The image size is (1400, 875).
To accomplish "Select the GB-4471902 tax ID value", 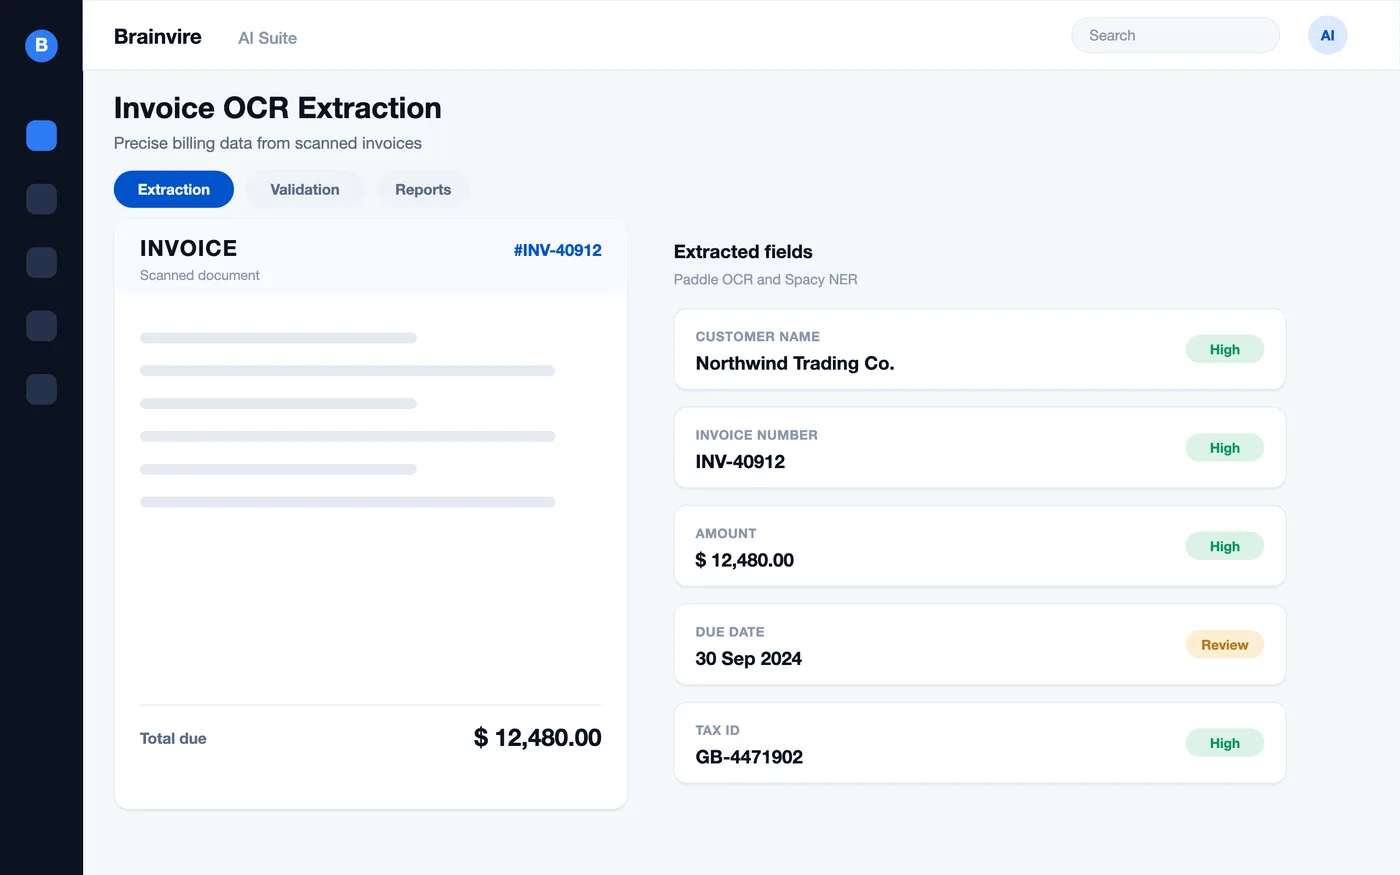I will [749, 757].
